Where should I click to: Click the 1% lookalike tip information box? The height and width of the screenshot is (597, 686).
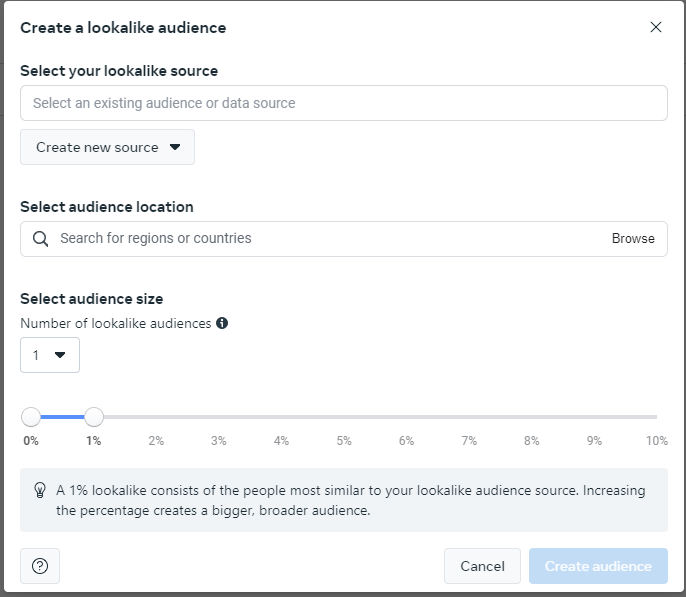(x=344, y=500)
